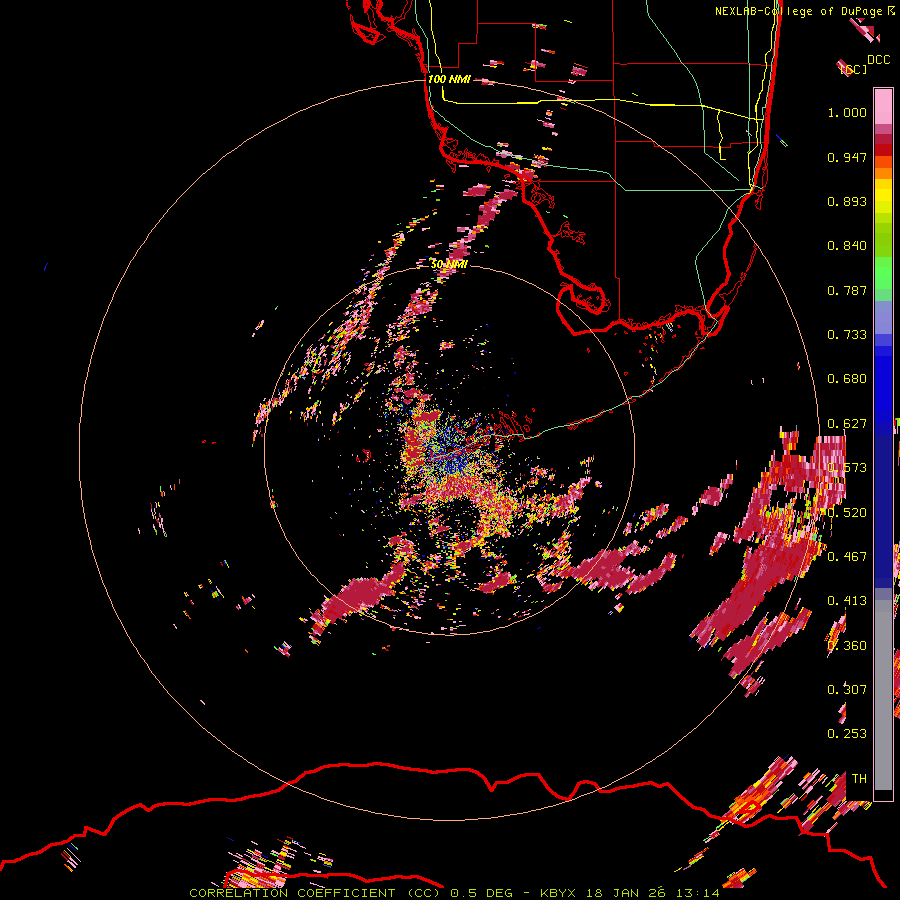
Task: Click the 0.5 DEG elevation text
Action: tap(483, 893)
